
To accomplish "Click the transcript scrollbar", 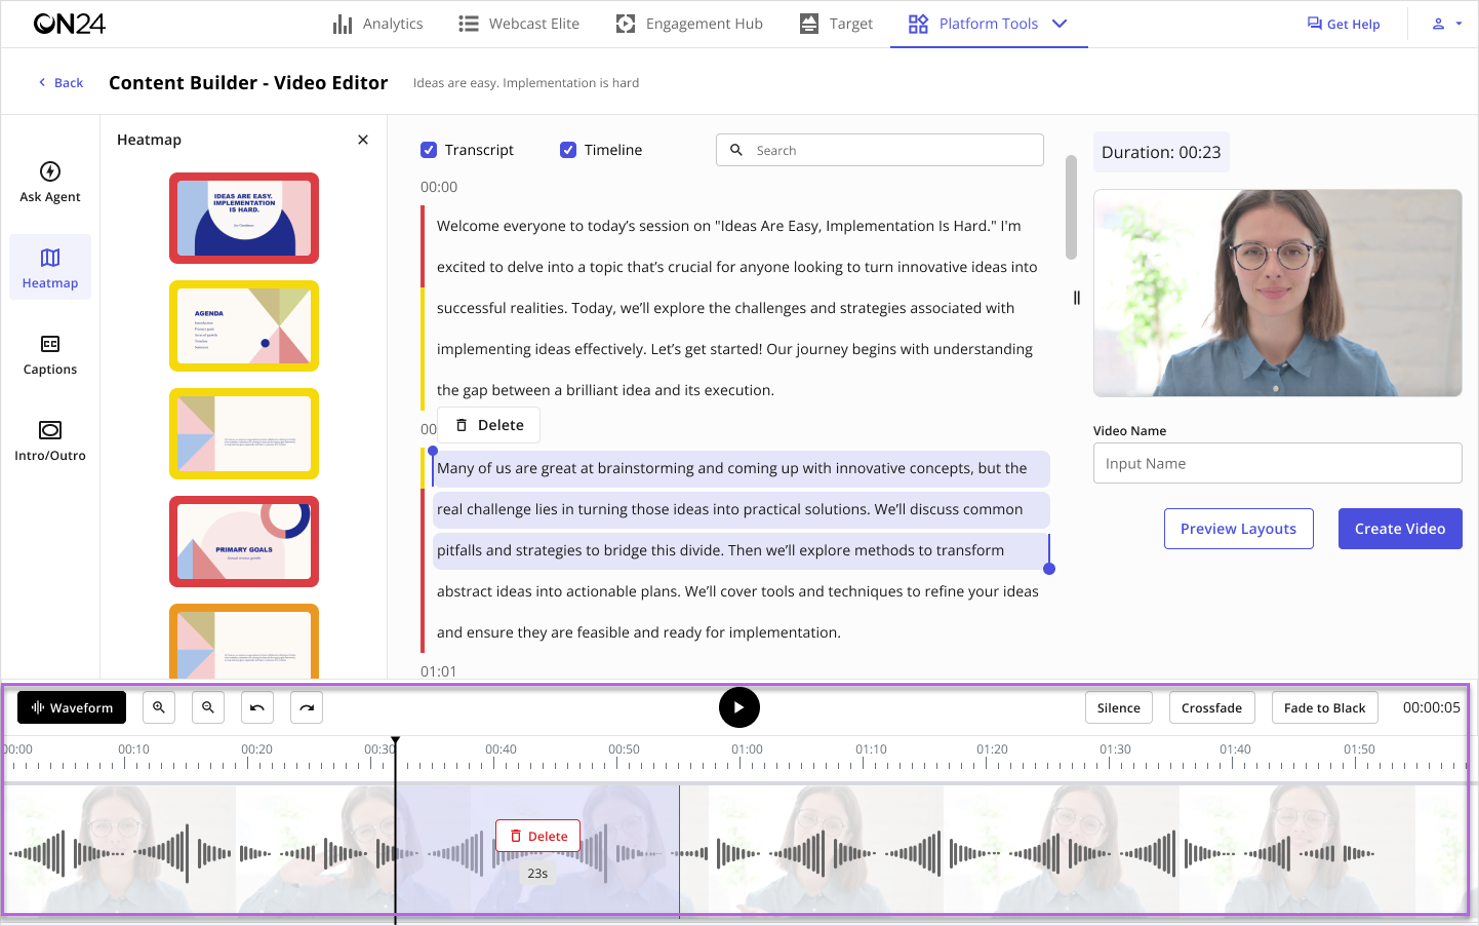I will click(1071, 208).
